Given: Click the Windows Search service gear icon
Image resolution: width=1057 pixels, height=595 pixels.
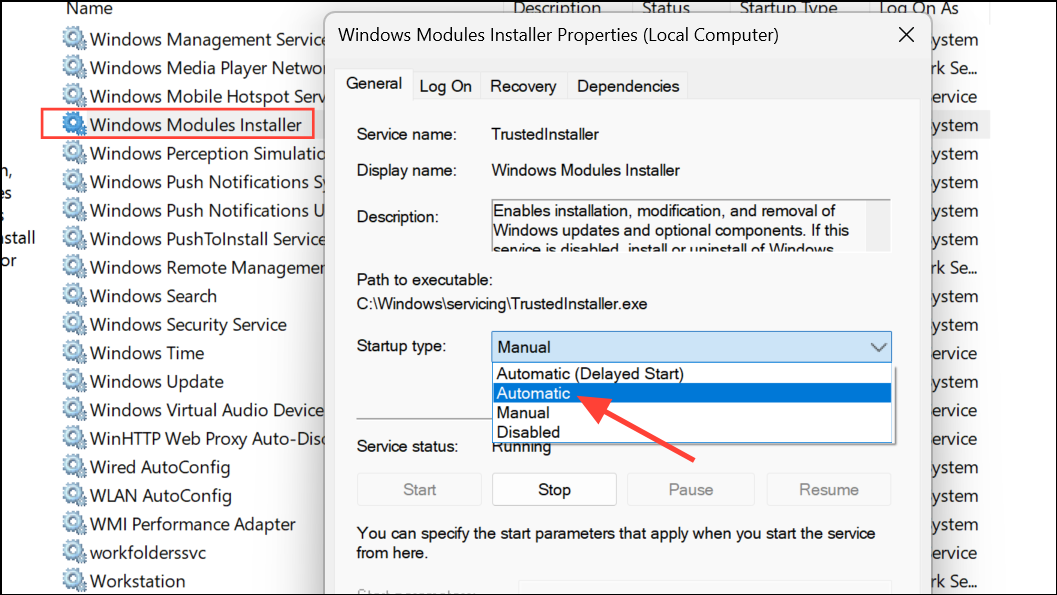Looking at the screenshot, I should (73, 296).
